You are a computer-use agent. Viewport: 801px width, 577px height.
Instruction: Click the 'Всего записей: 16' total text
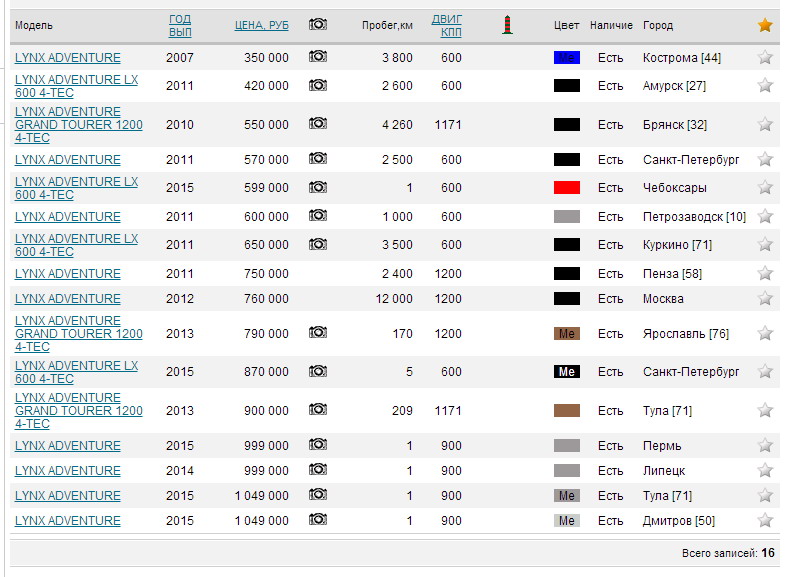728,553
